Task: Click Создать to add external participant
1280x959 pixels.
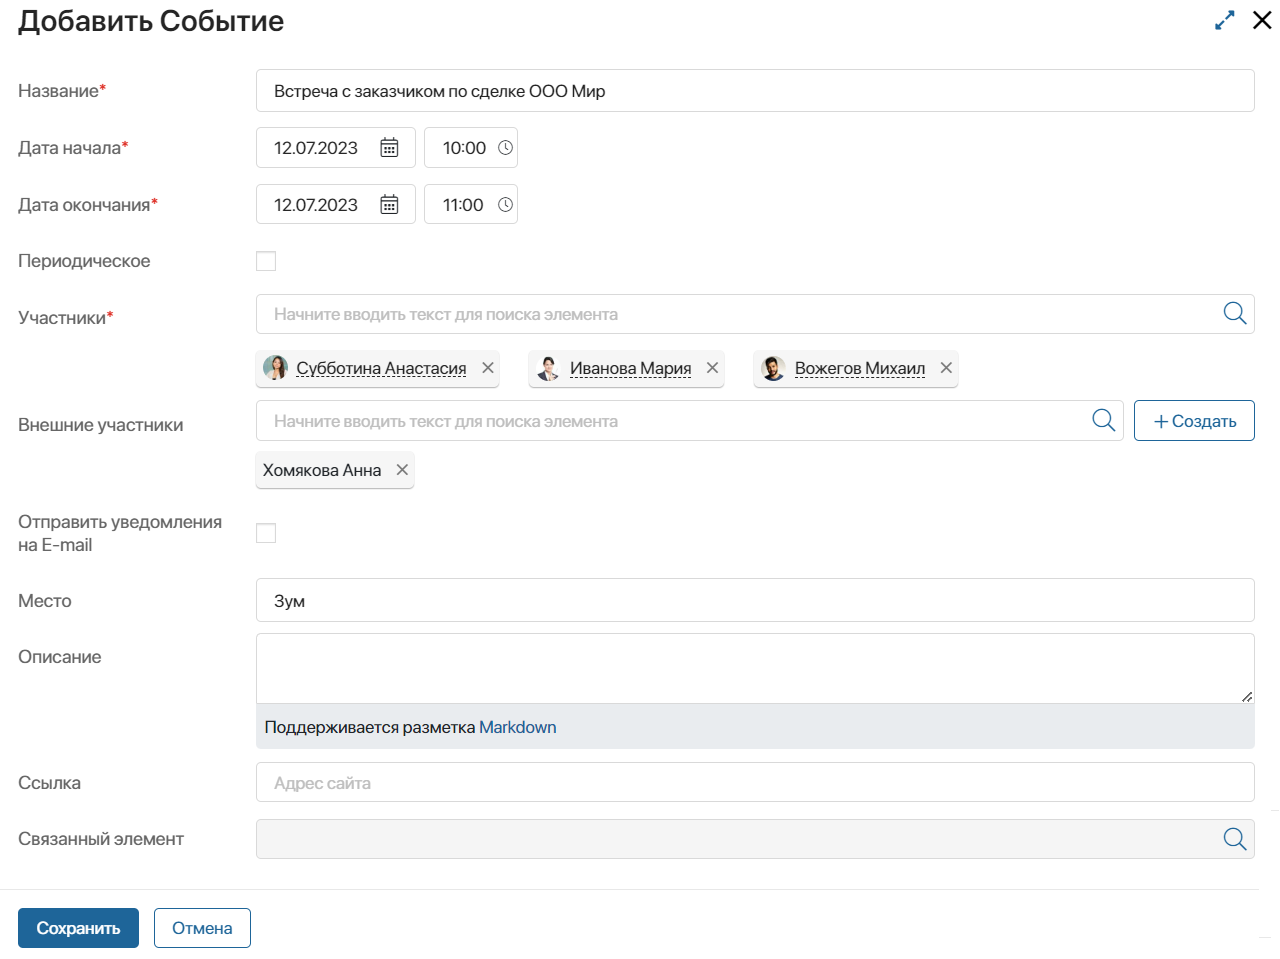Action: tap(1194, 421)
